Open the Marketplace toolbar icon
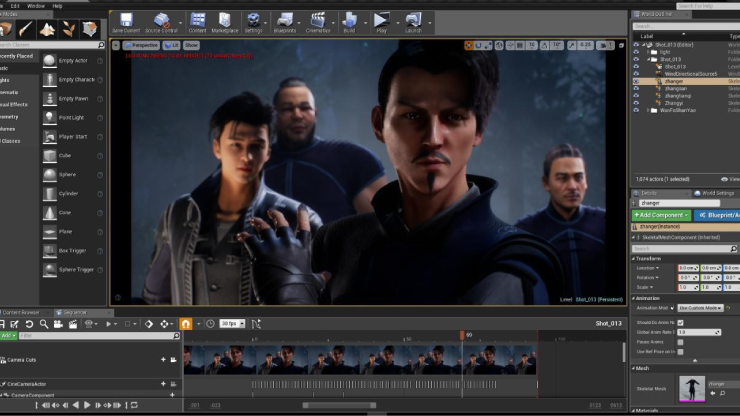The image size is (740, 416). point(225,21)
